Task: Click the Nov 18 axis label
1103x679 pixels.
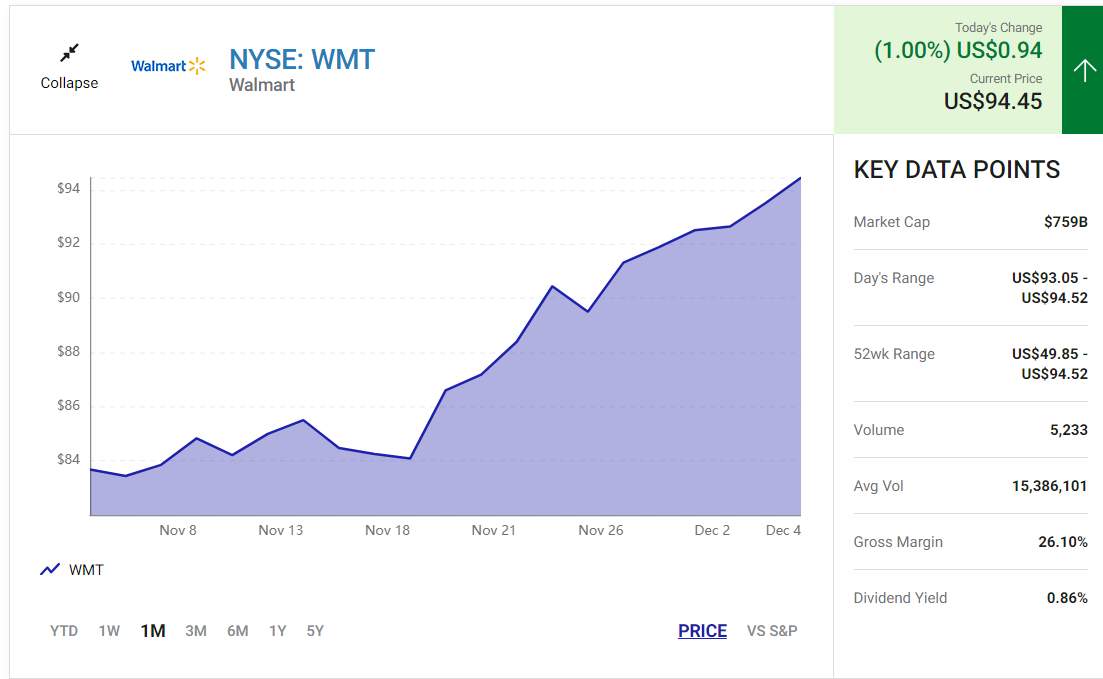Action: pyautogui.click(x=387, y=531)
